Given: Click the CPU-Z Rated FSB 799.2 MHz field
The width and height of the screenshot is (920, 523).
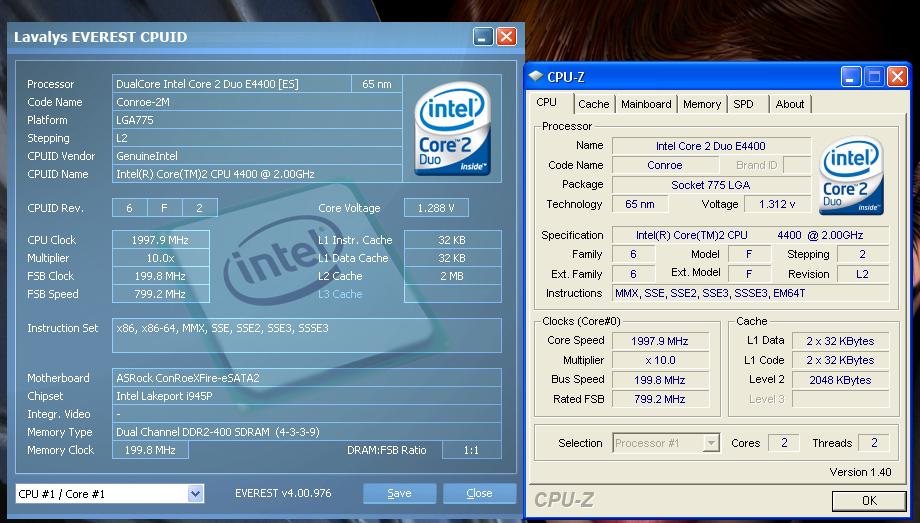Looking at the screenshot, I should click(660, 399).
